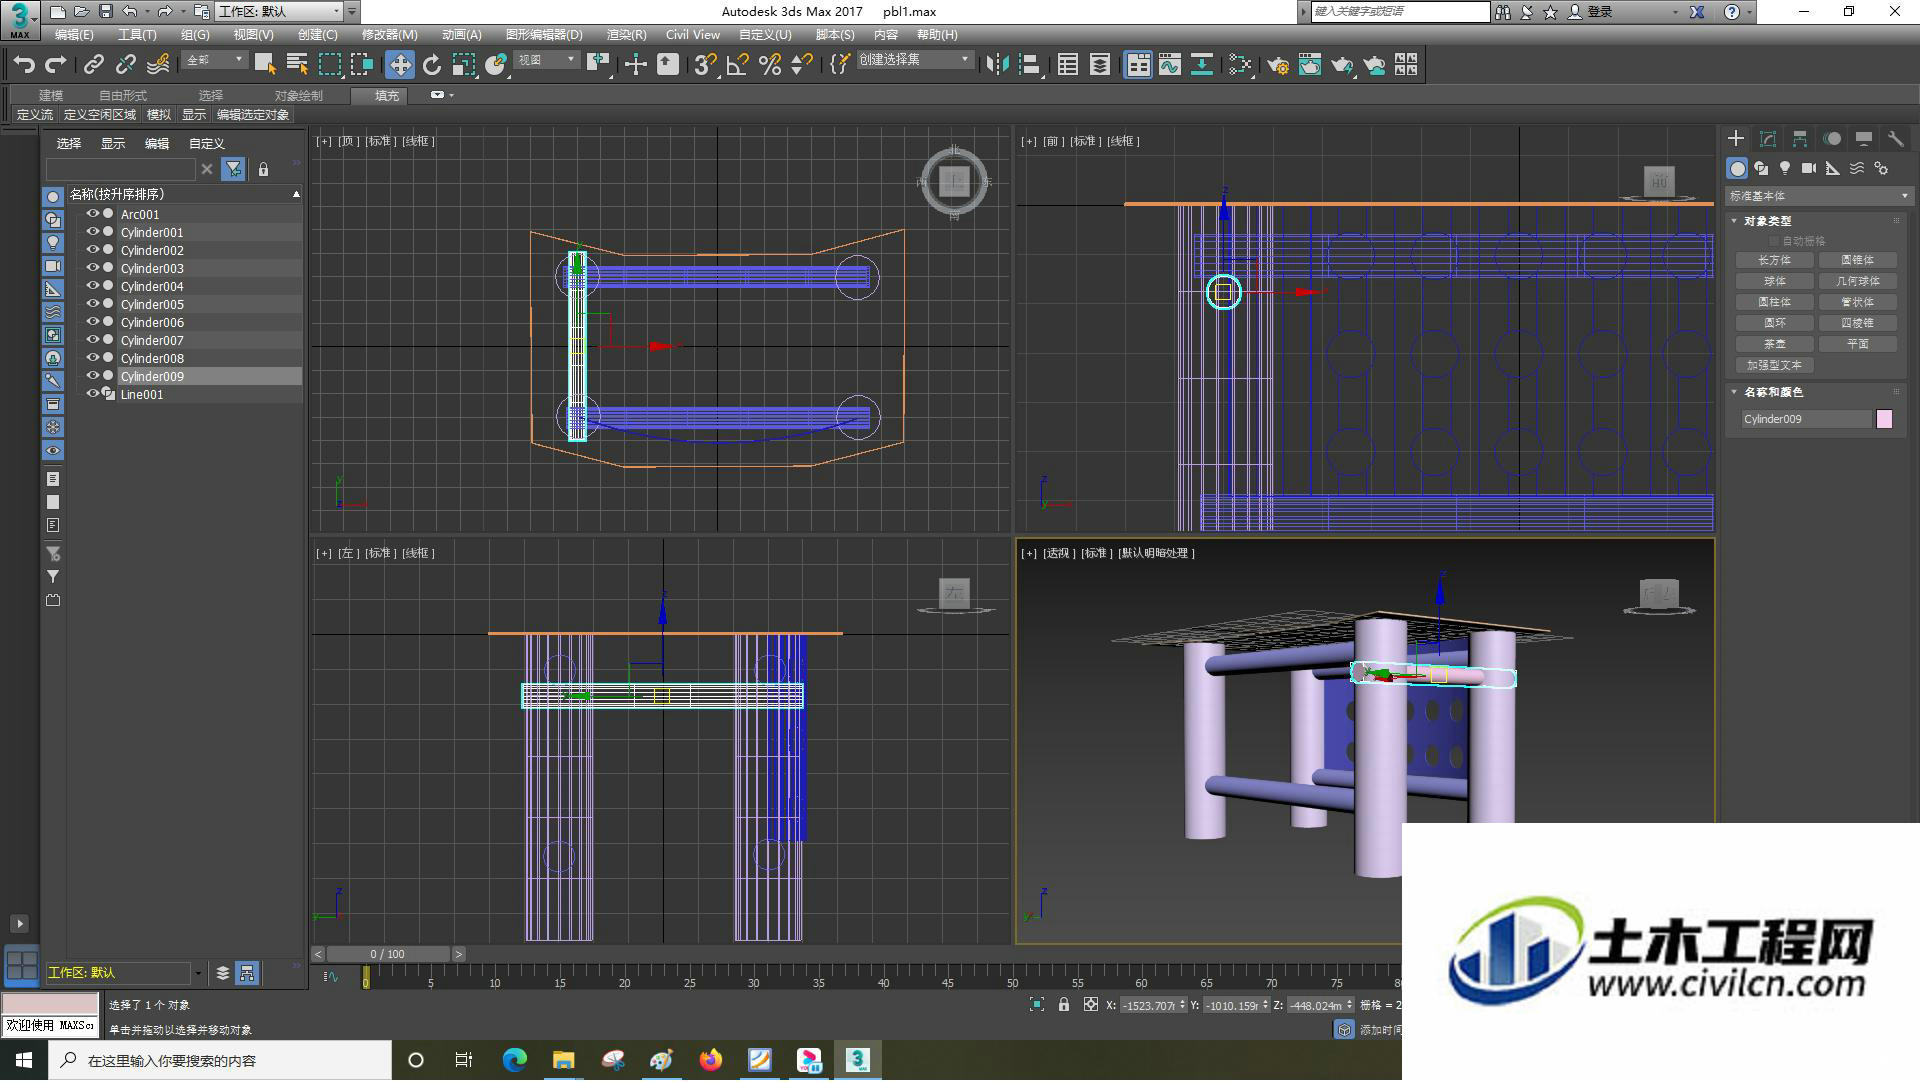Hide Cylinder001 using its eye icon
Screen dimensions: 1920x1082
point(93,232)
